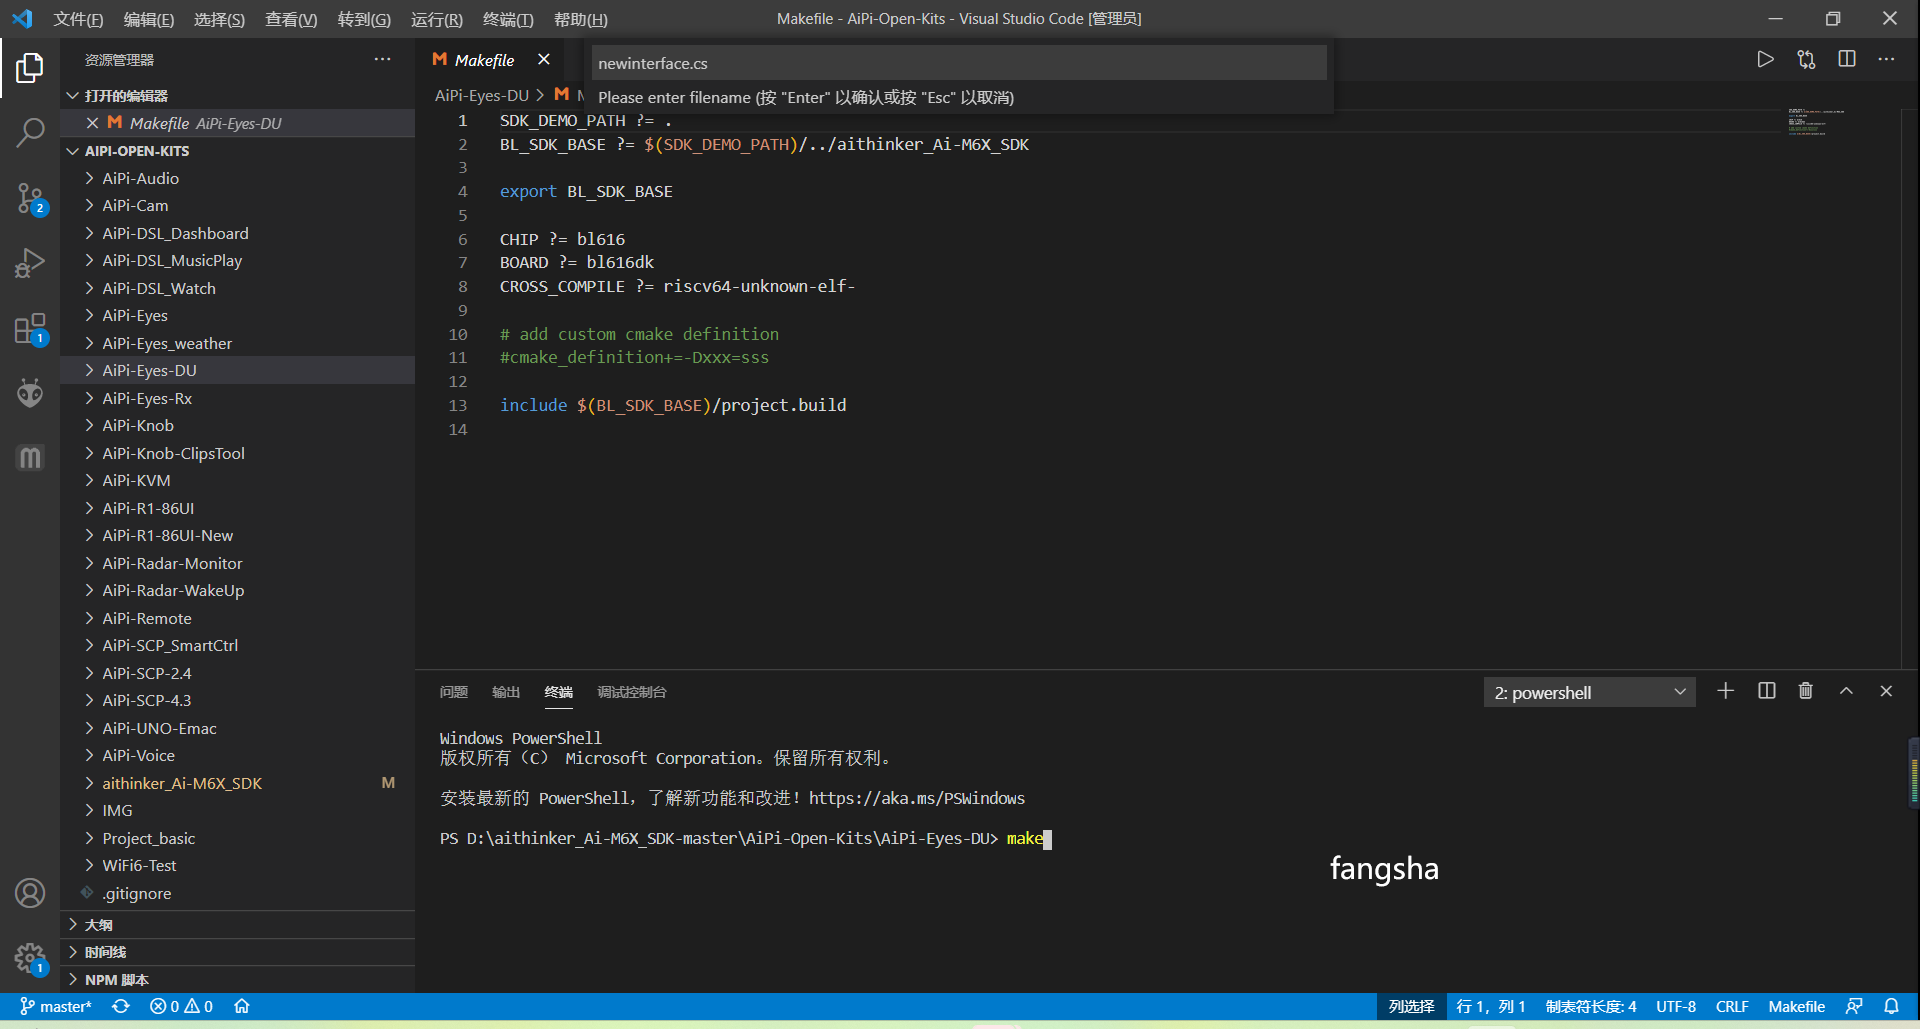
Task: Open the Explorer view in activity bar
Action: click(30, 68)
